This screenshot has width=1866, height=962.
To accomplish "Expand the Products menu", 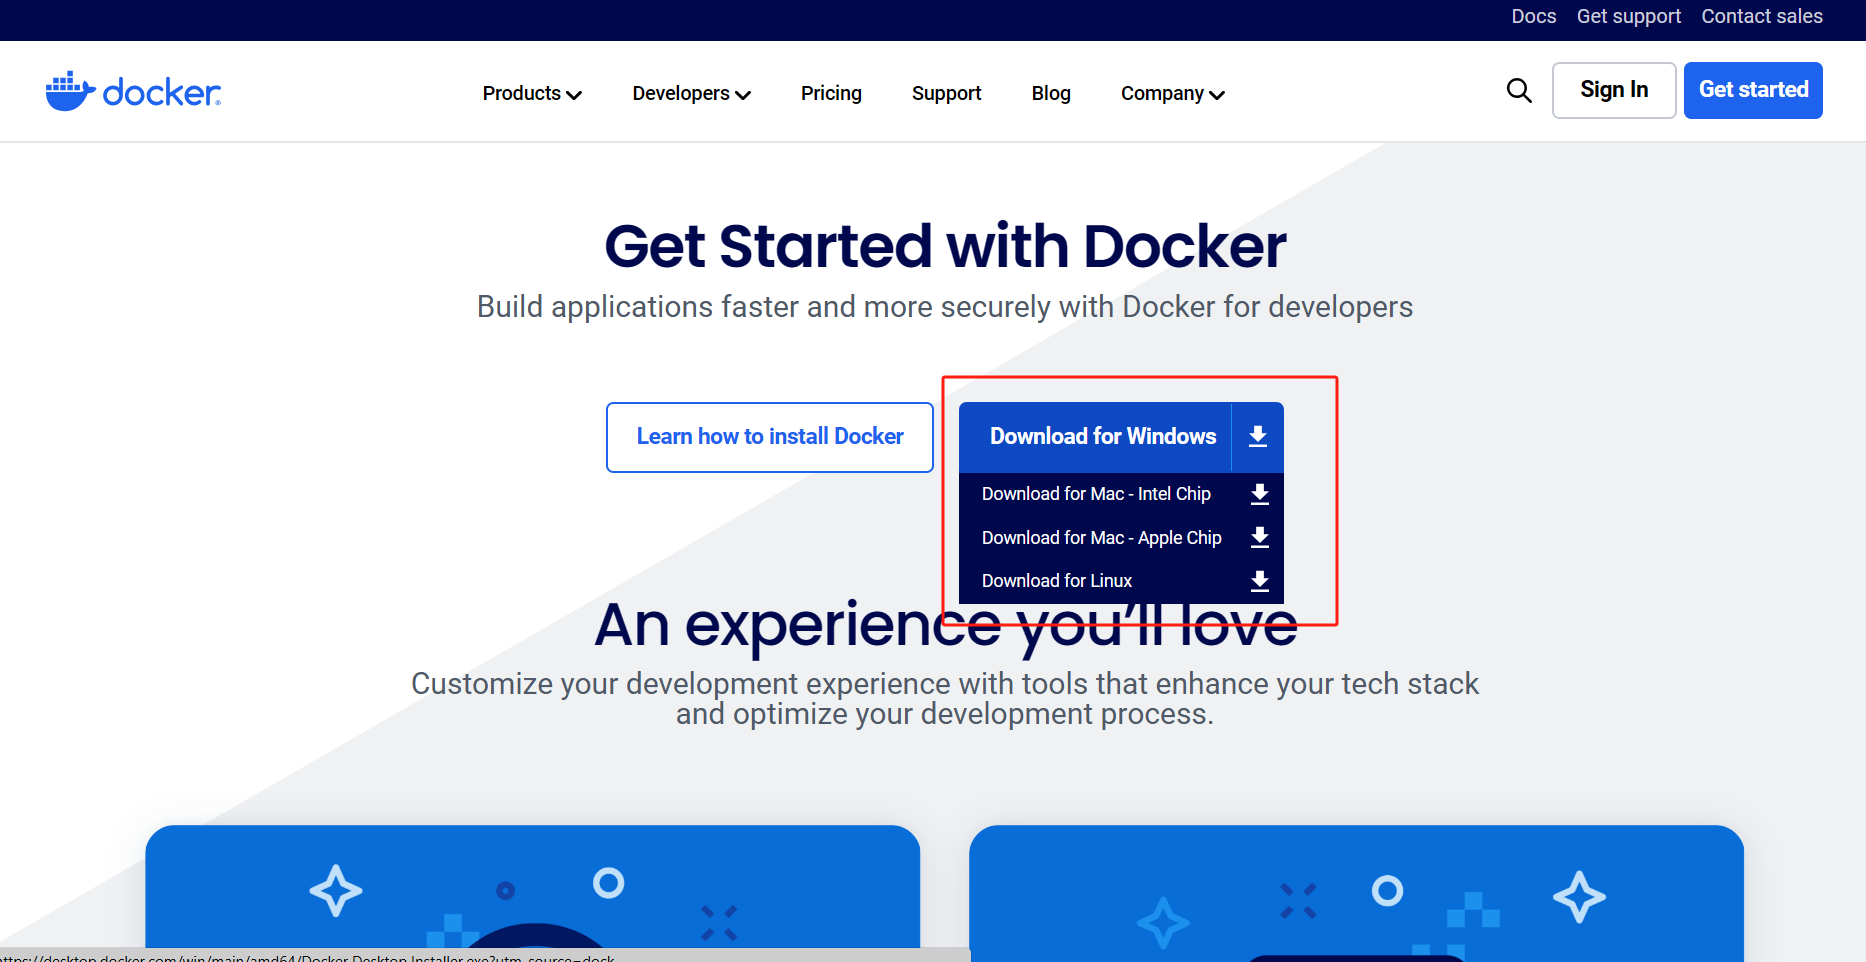I will tap(532, 93).
